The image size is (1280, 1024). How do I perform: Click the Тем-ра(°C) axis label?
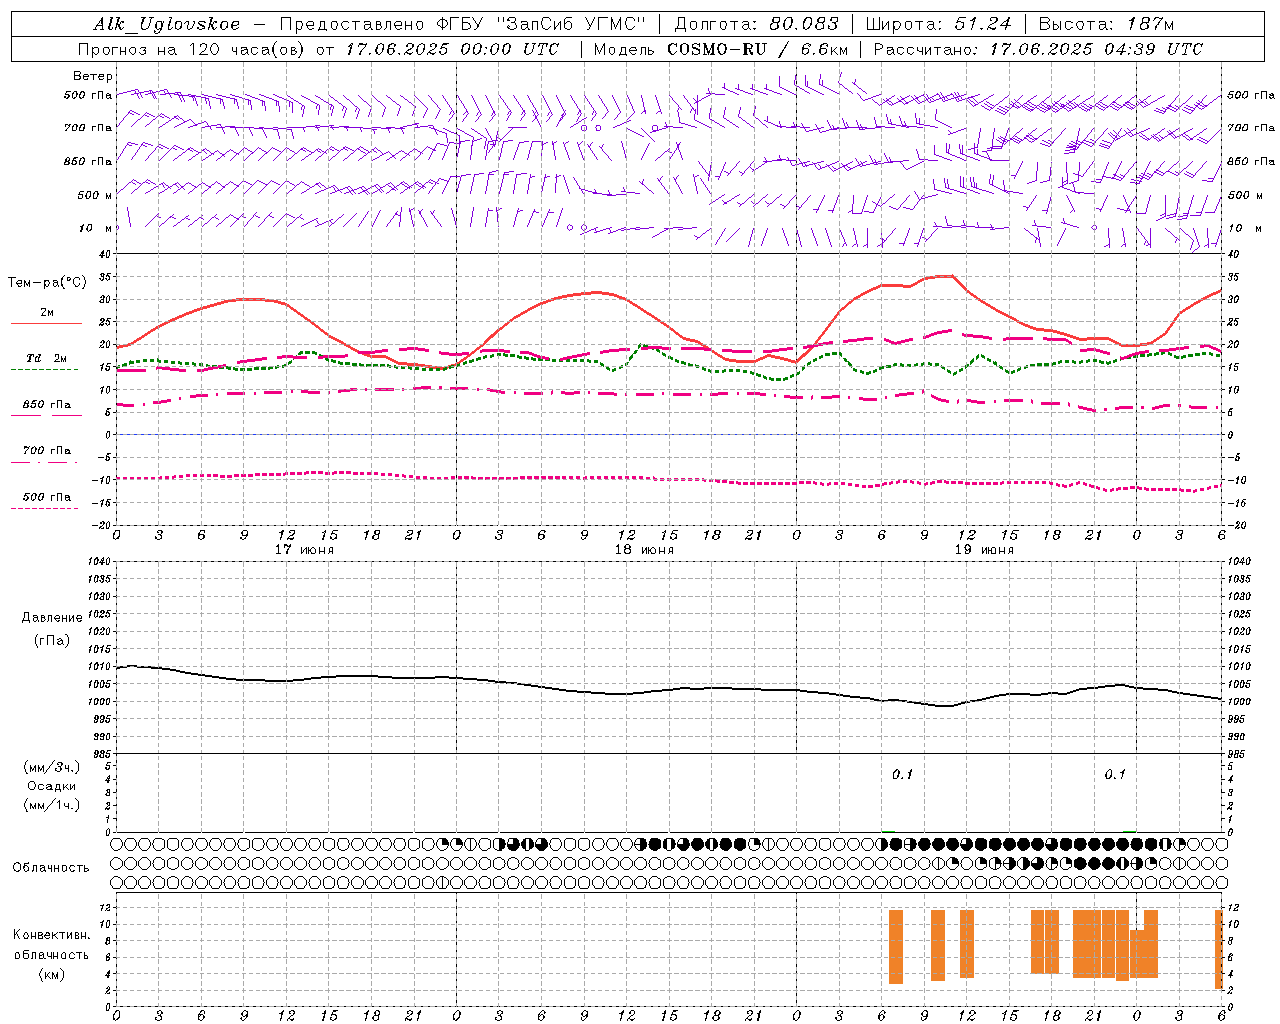(x=47, y=283)
